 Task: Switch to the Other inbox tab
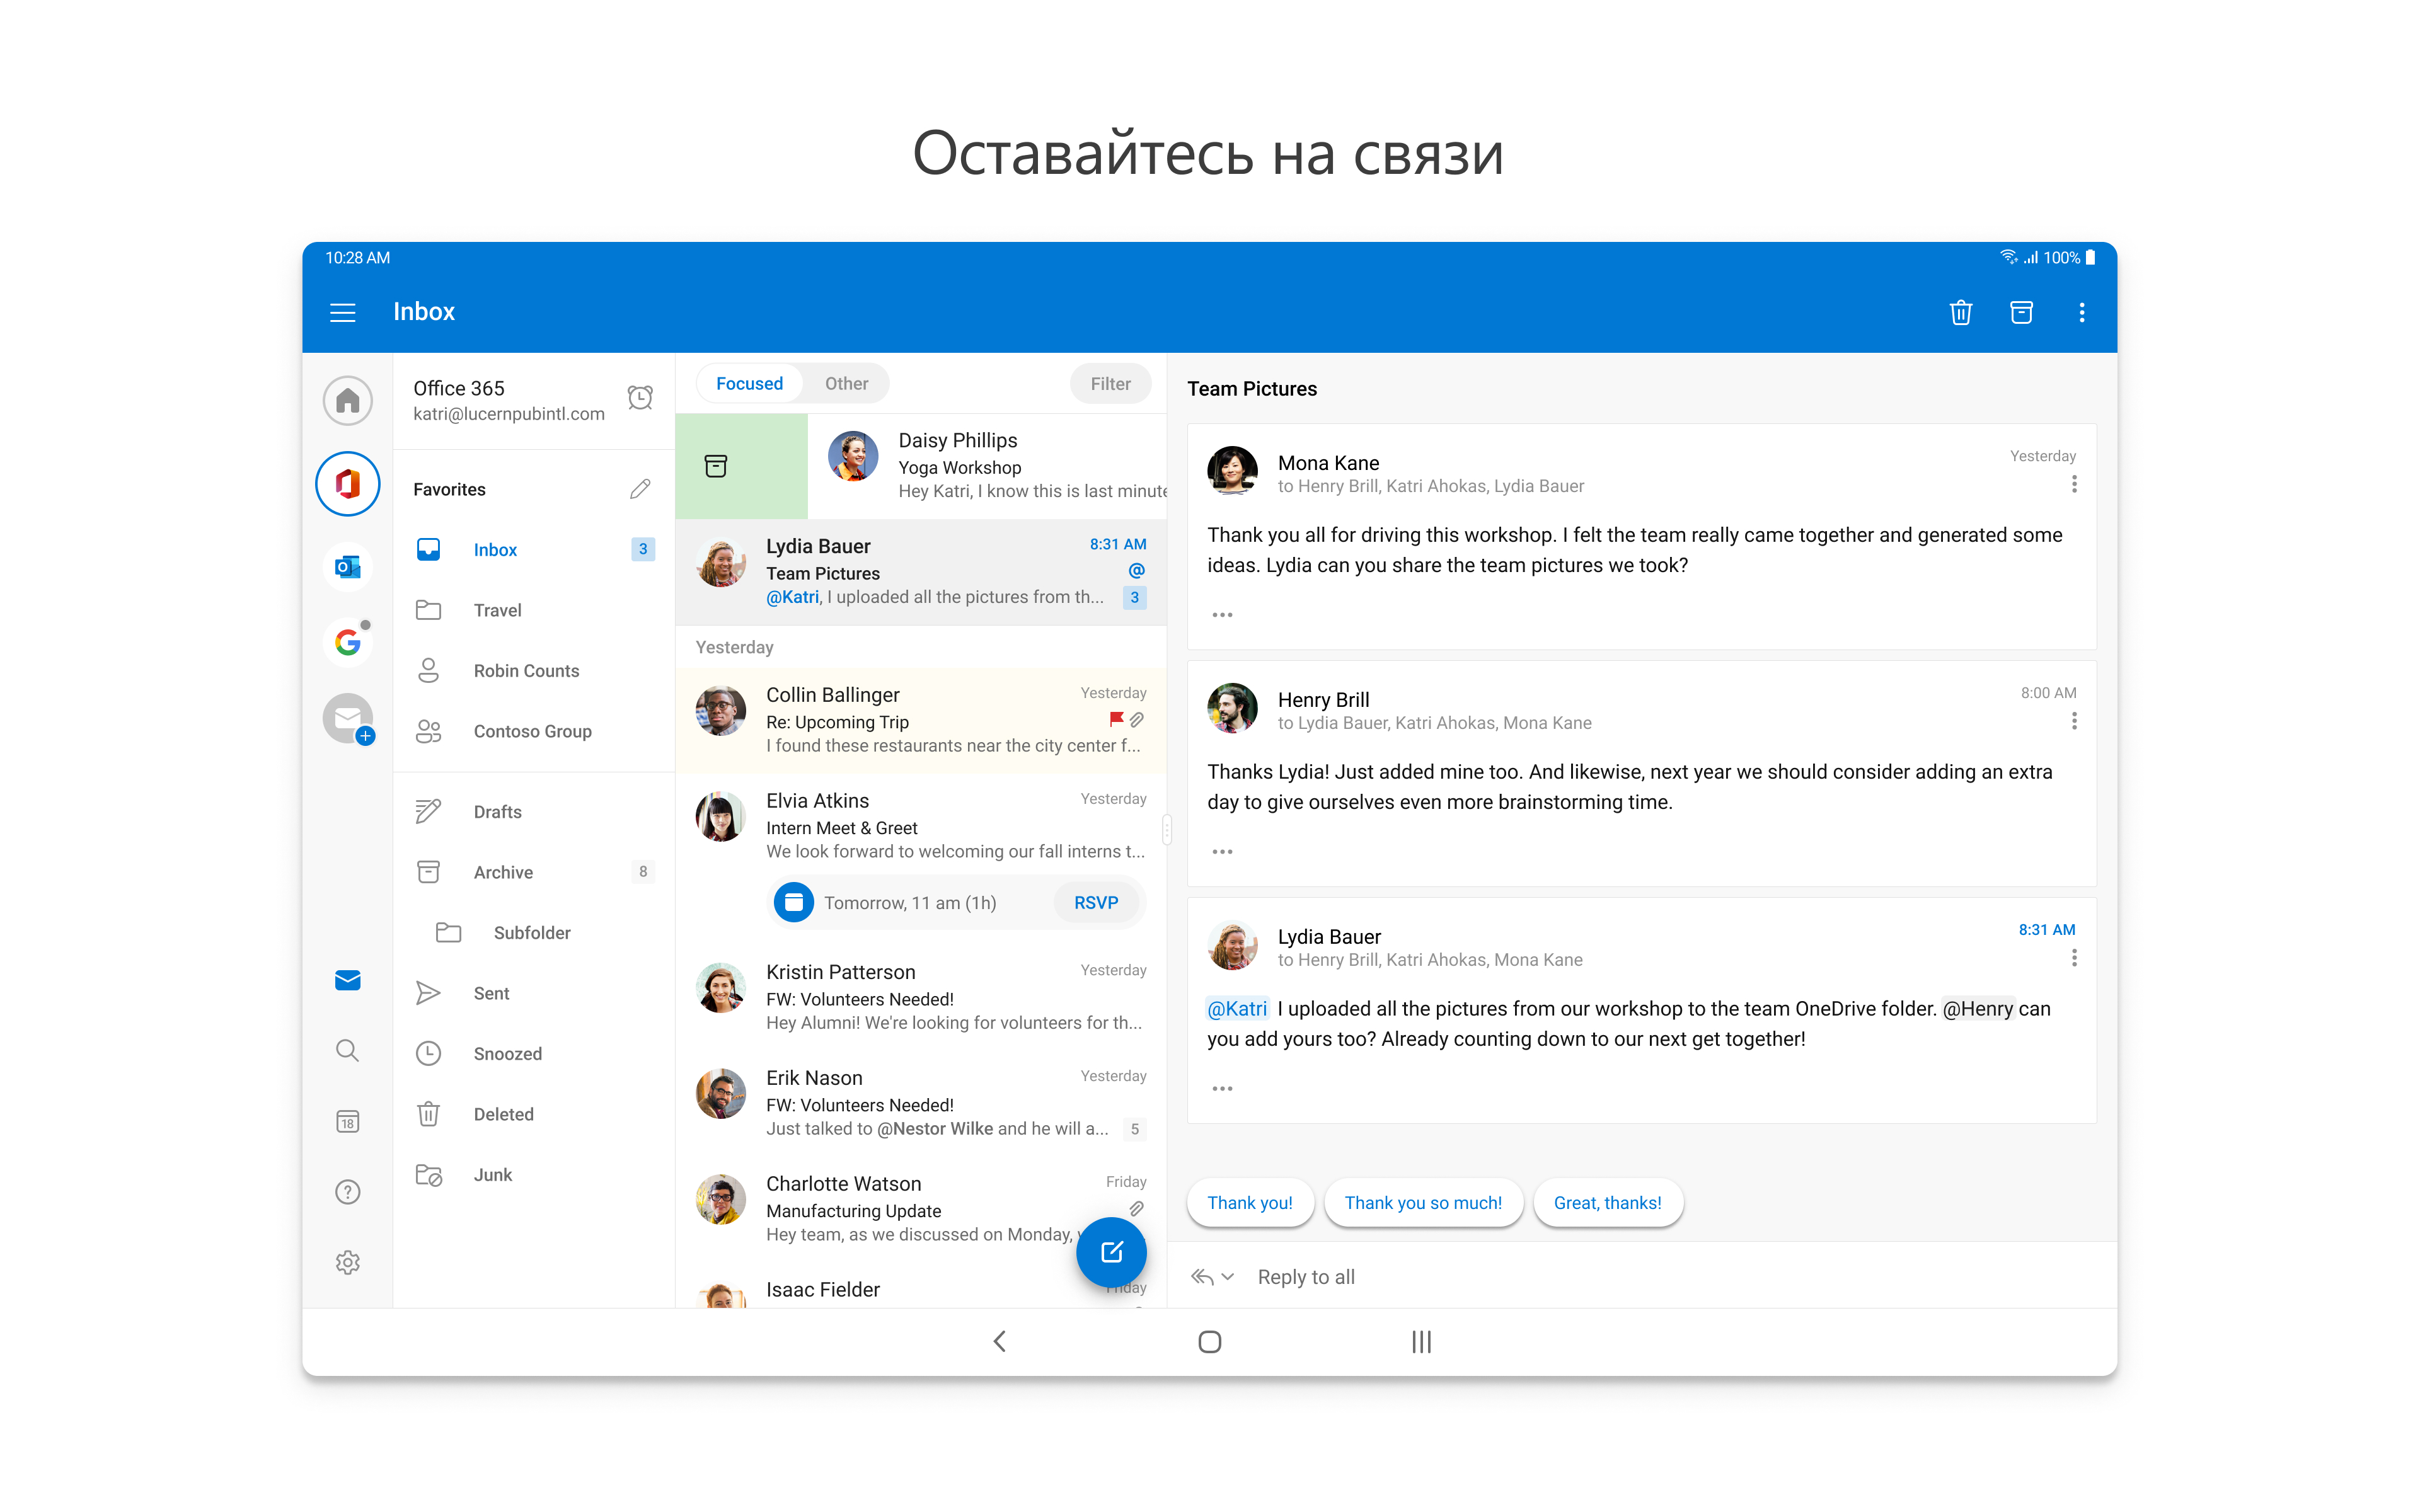pyautogui.click(x=846, y=384)
